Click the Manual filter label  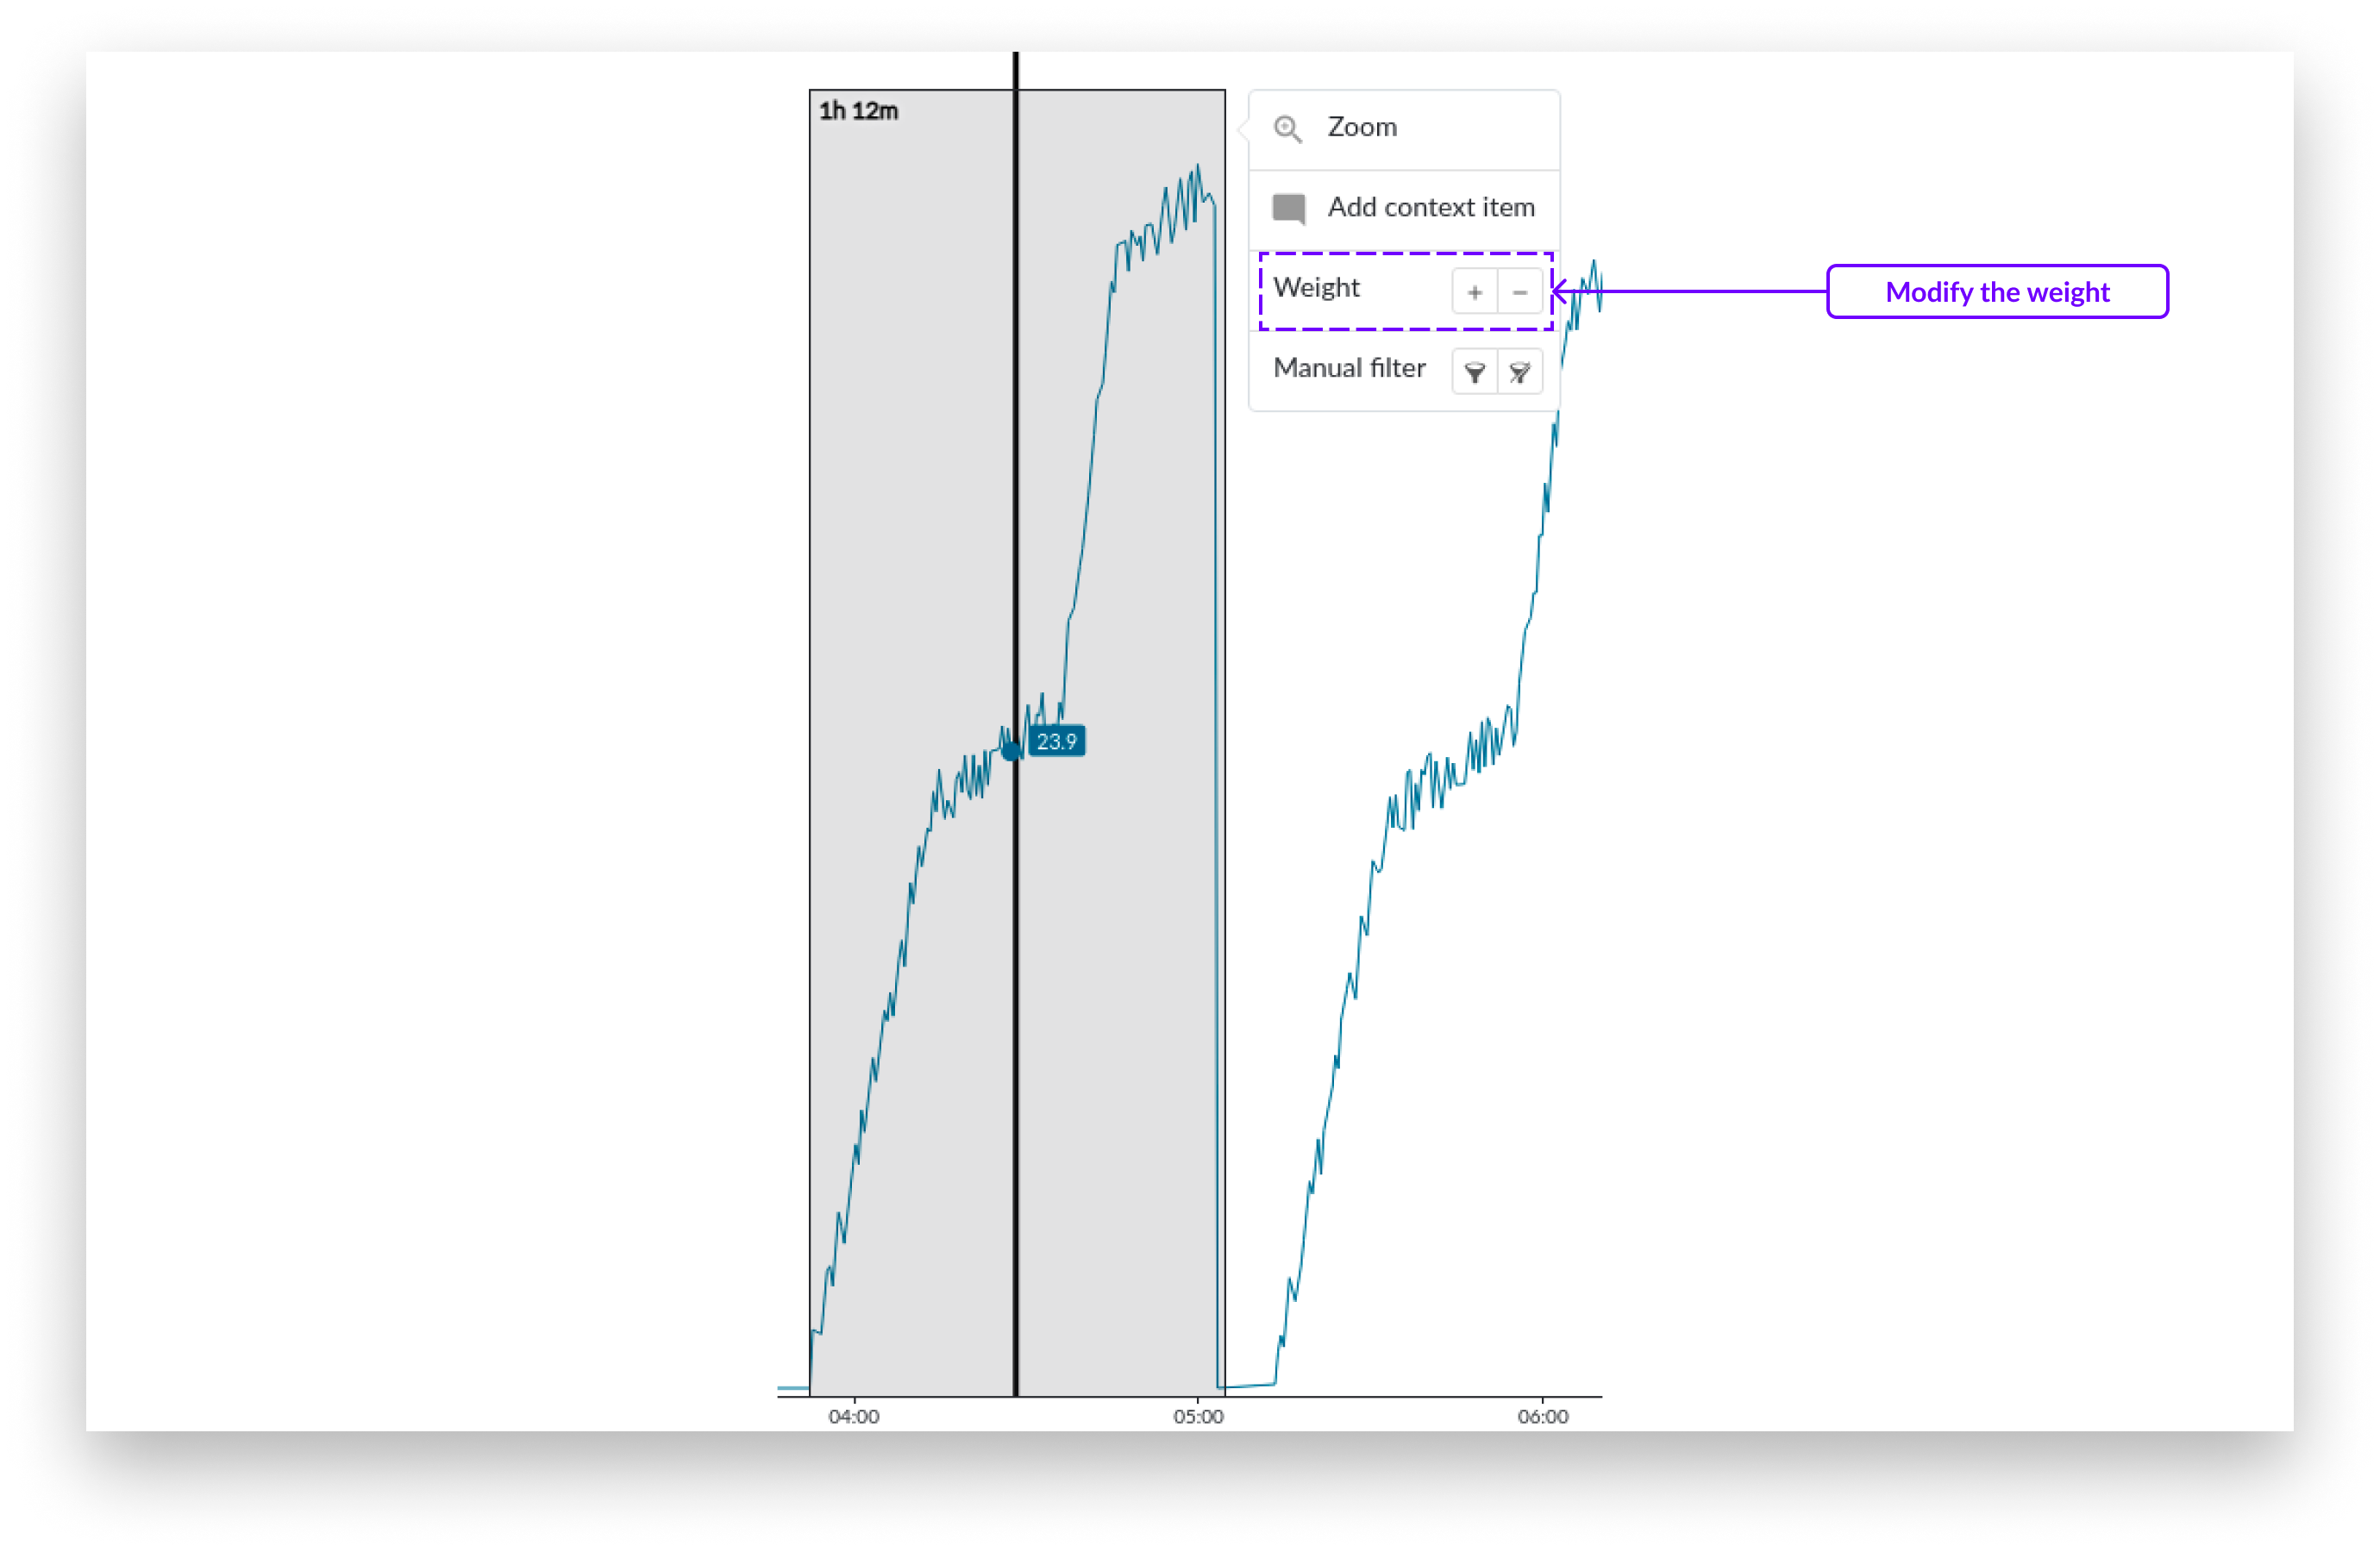pyautogui.click(x=1348, y=368)
